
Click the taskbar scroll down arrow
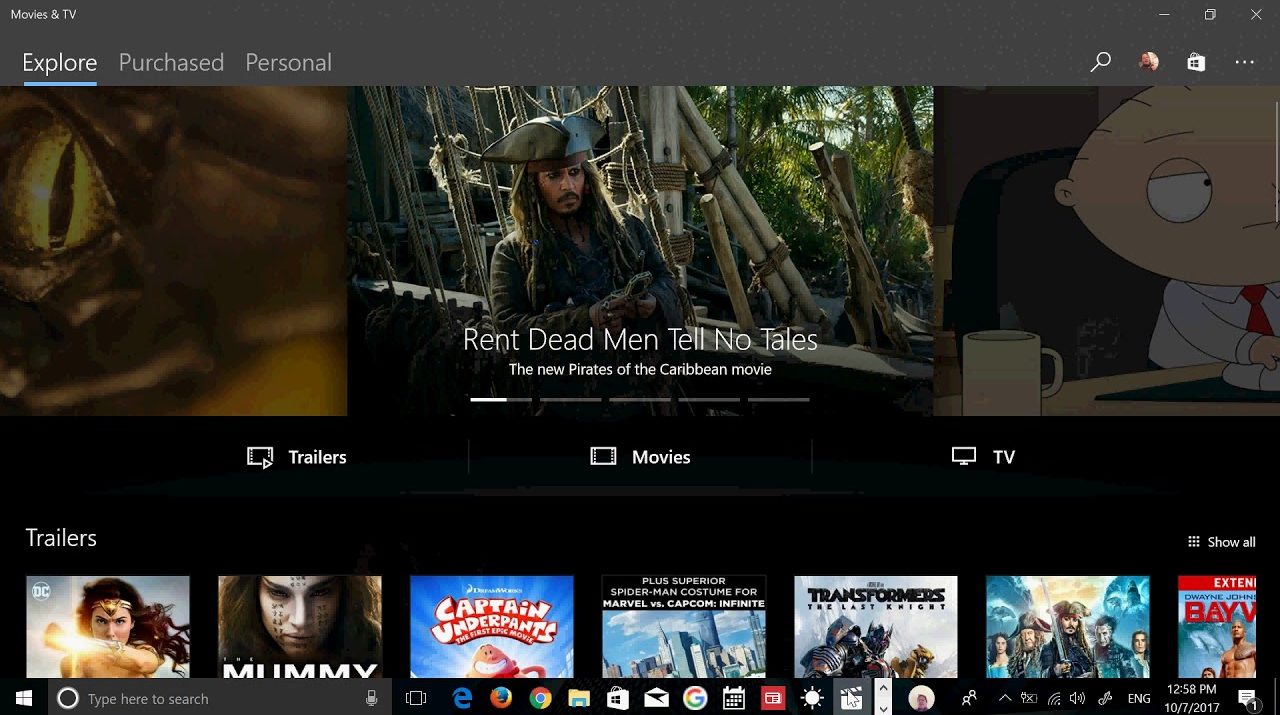pos(883,708)
